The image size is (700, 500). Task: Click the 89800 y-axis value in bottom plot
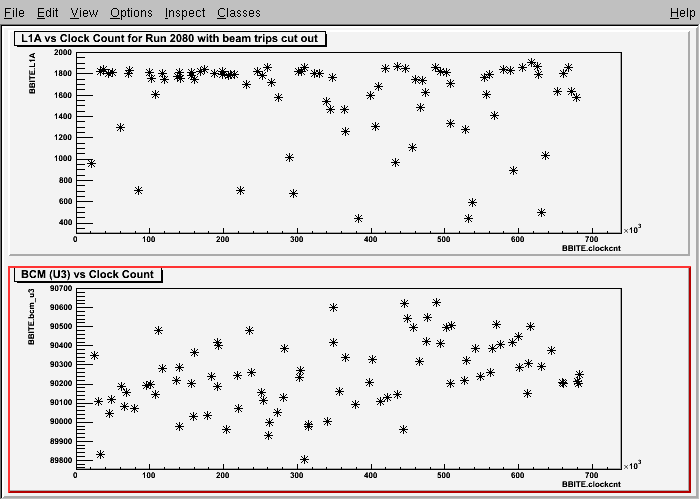tap(60, 460)
